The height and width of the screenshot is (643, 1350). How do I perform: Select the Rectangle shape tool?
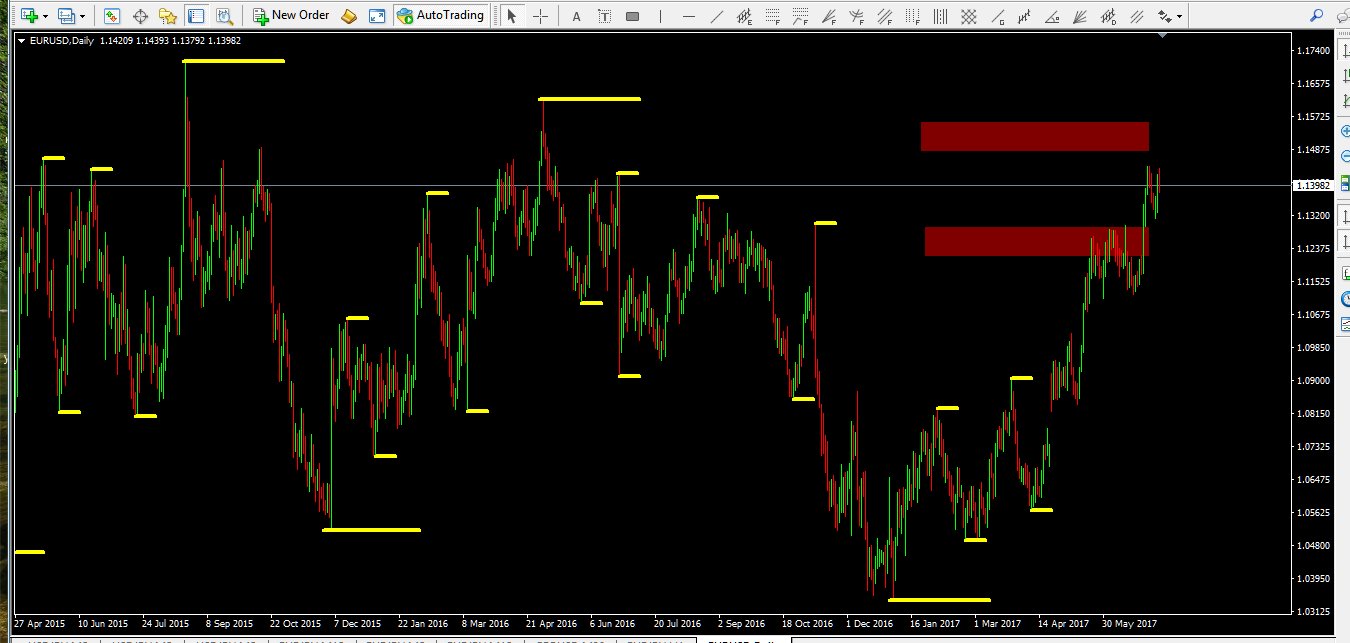(632, 16)
